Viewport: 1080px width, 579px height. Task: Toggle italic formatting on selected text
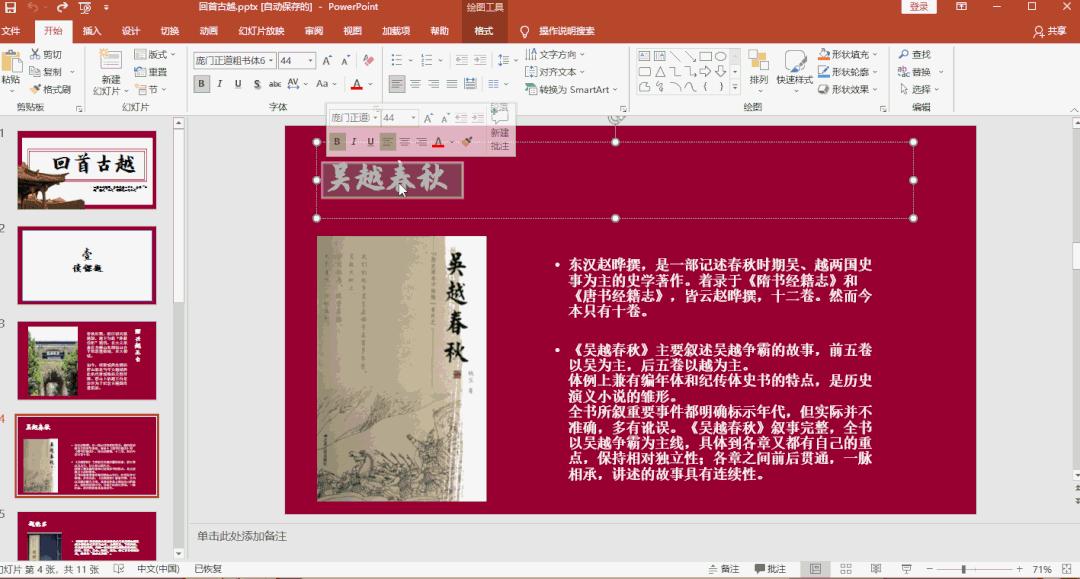[x=219, y=83]
